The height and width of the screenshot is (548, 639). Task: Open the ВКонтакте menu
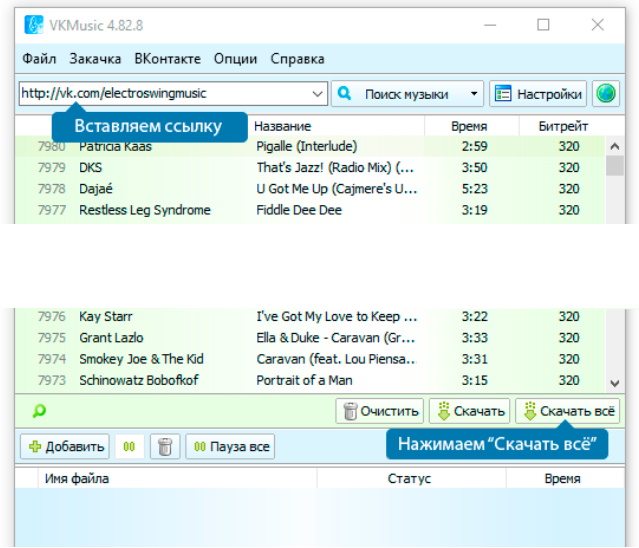167,59
